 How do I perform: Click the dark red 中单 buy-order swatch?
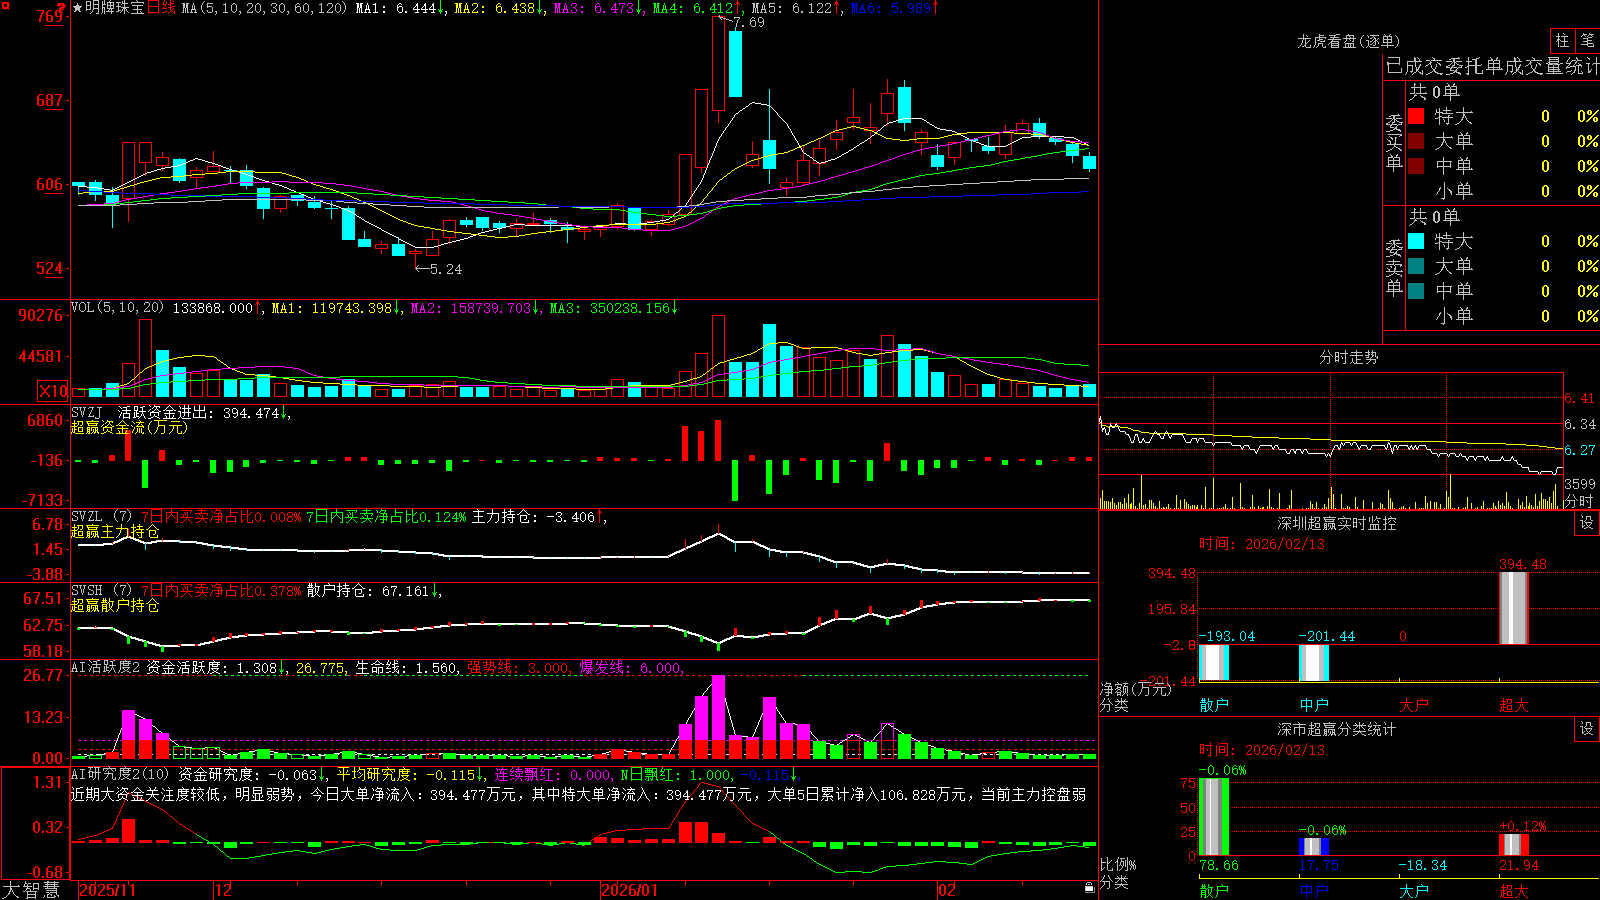pyautogui.click(x=1416, y=166)
